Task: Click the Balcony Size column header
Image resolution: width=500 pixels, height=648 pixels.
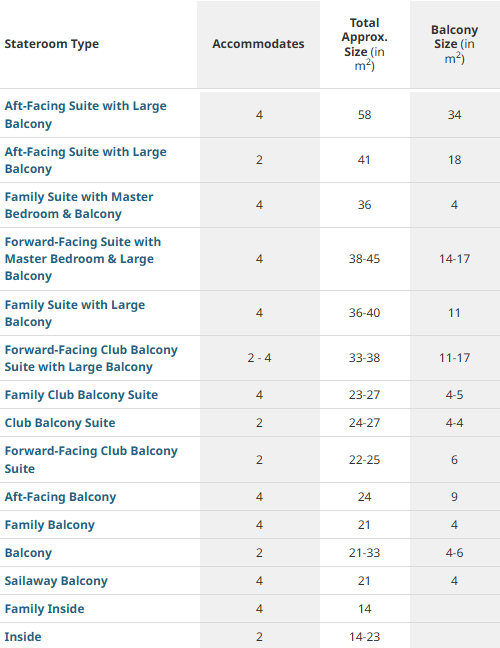Action: click(455, 44)
